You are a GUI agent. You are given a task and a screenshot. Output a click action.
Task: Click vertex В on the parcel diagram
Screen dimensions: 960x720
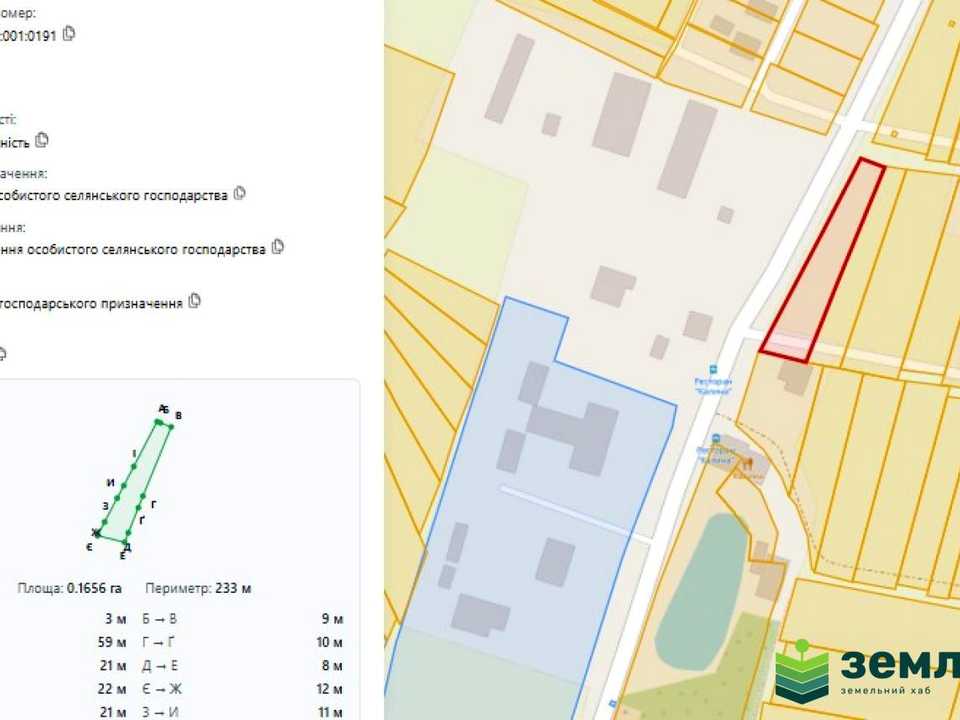pyautogui.click(x=171, y=426)
